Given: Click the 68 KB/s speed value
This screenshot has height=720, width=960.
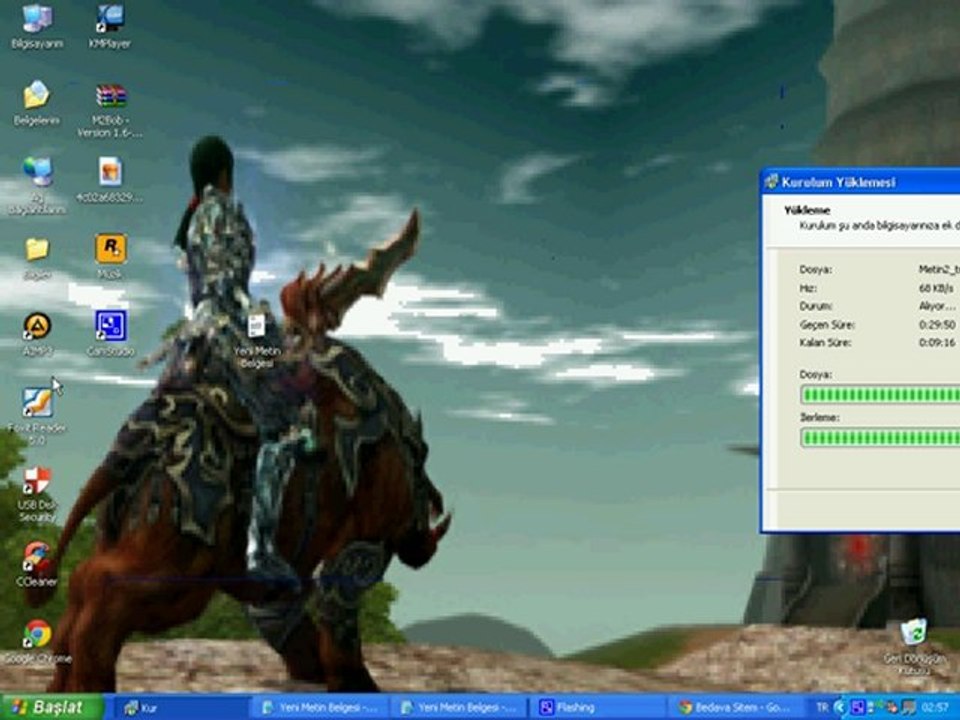Looking at the screenshot, I should [936, 288].
